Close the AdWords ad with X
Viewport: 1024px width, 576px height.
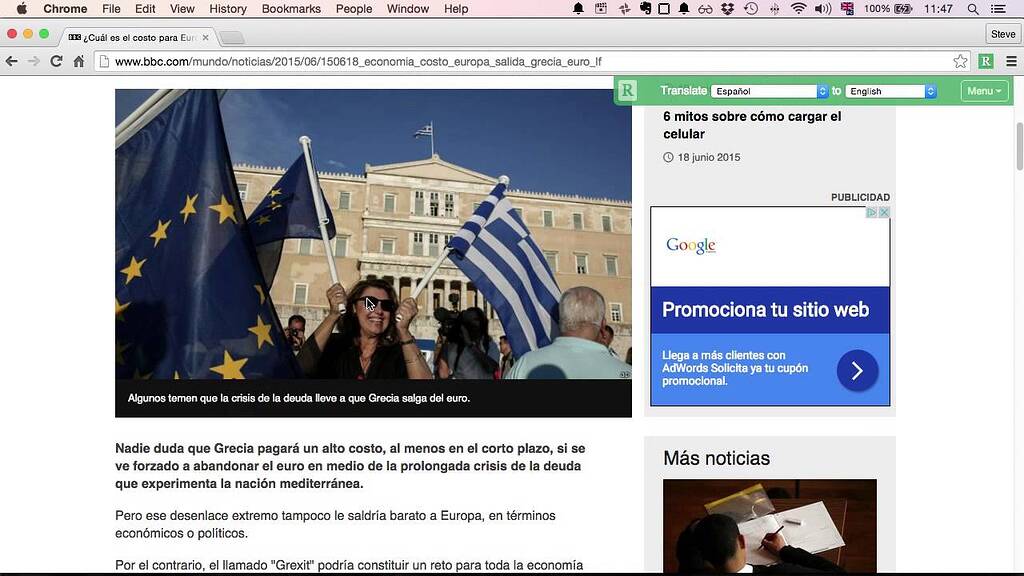coord(884,213)
